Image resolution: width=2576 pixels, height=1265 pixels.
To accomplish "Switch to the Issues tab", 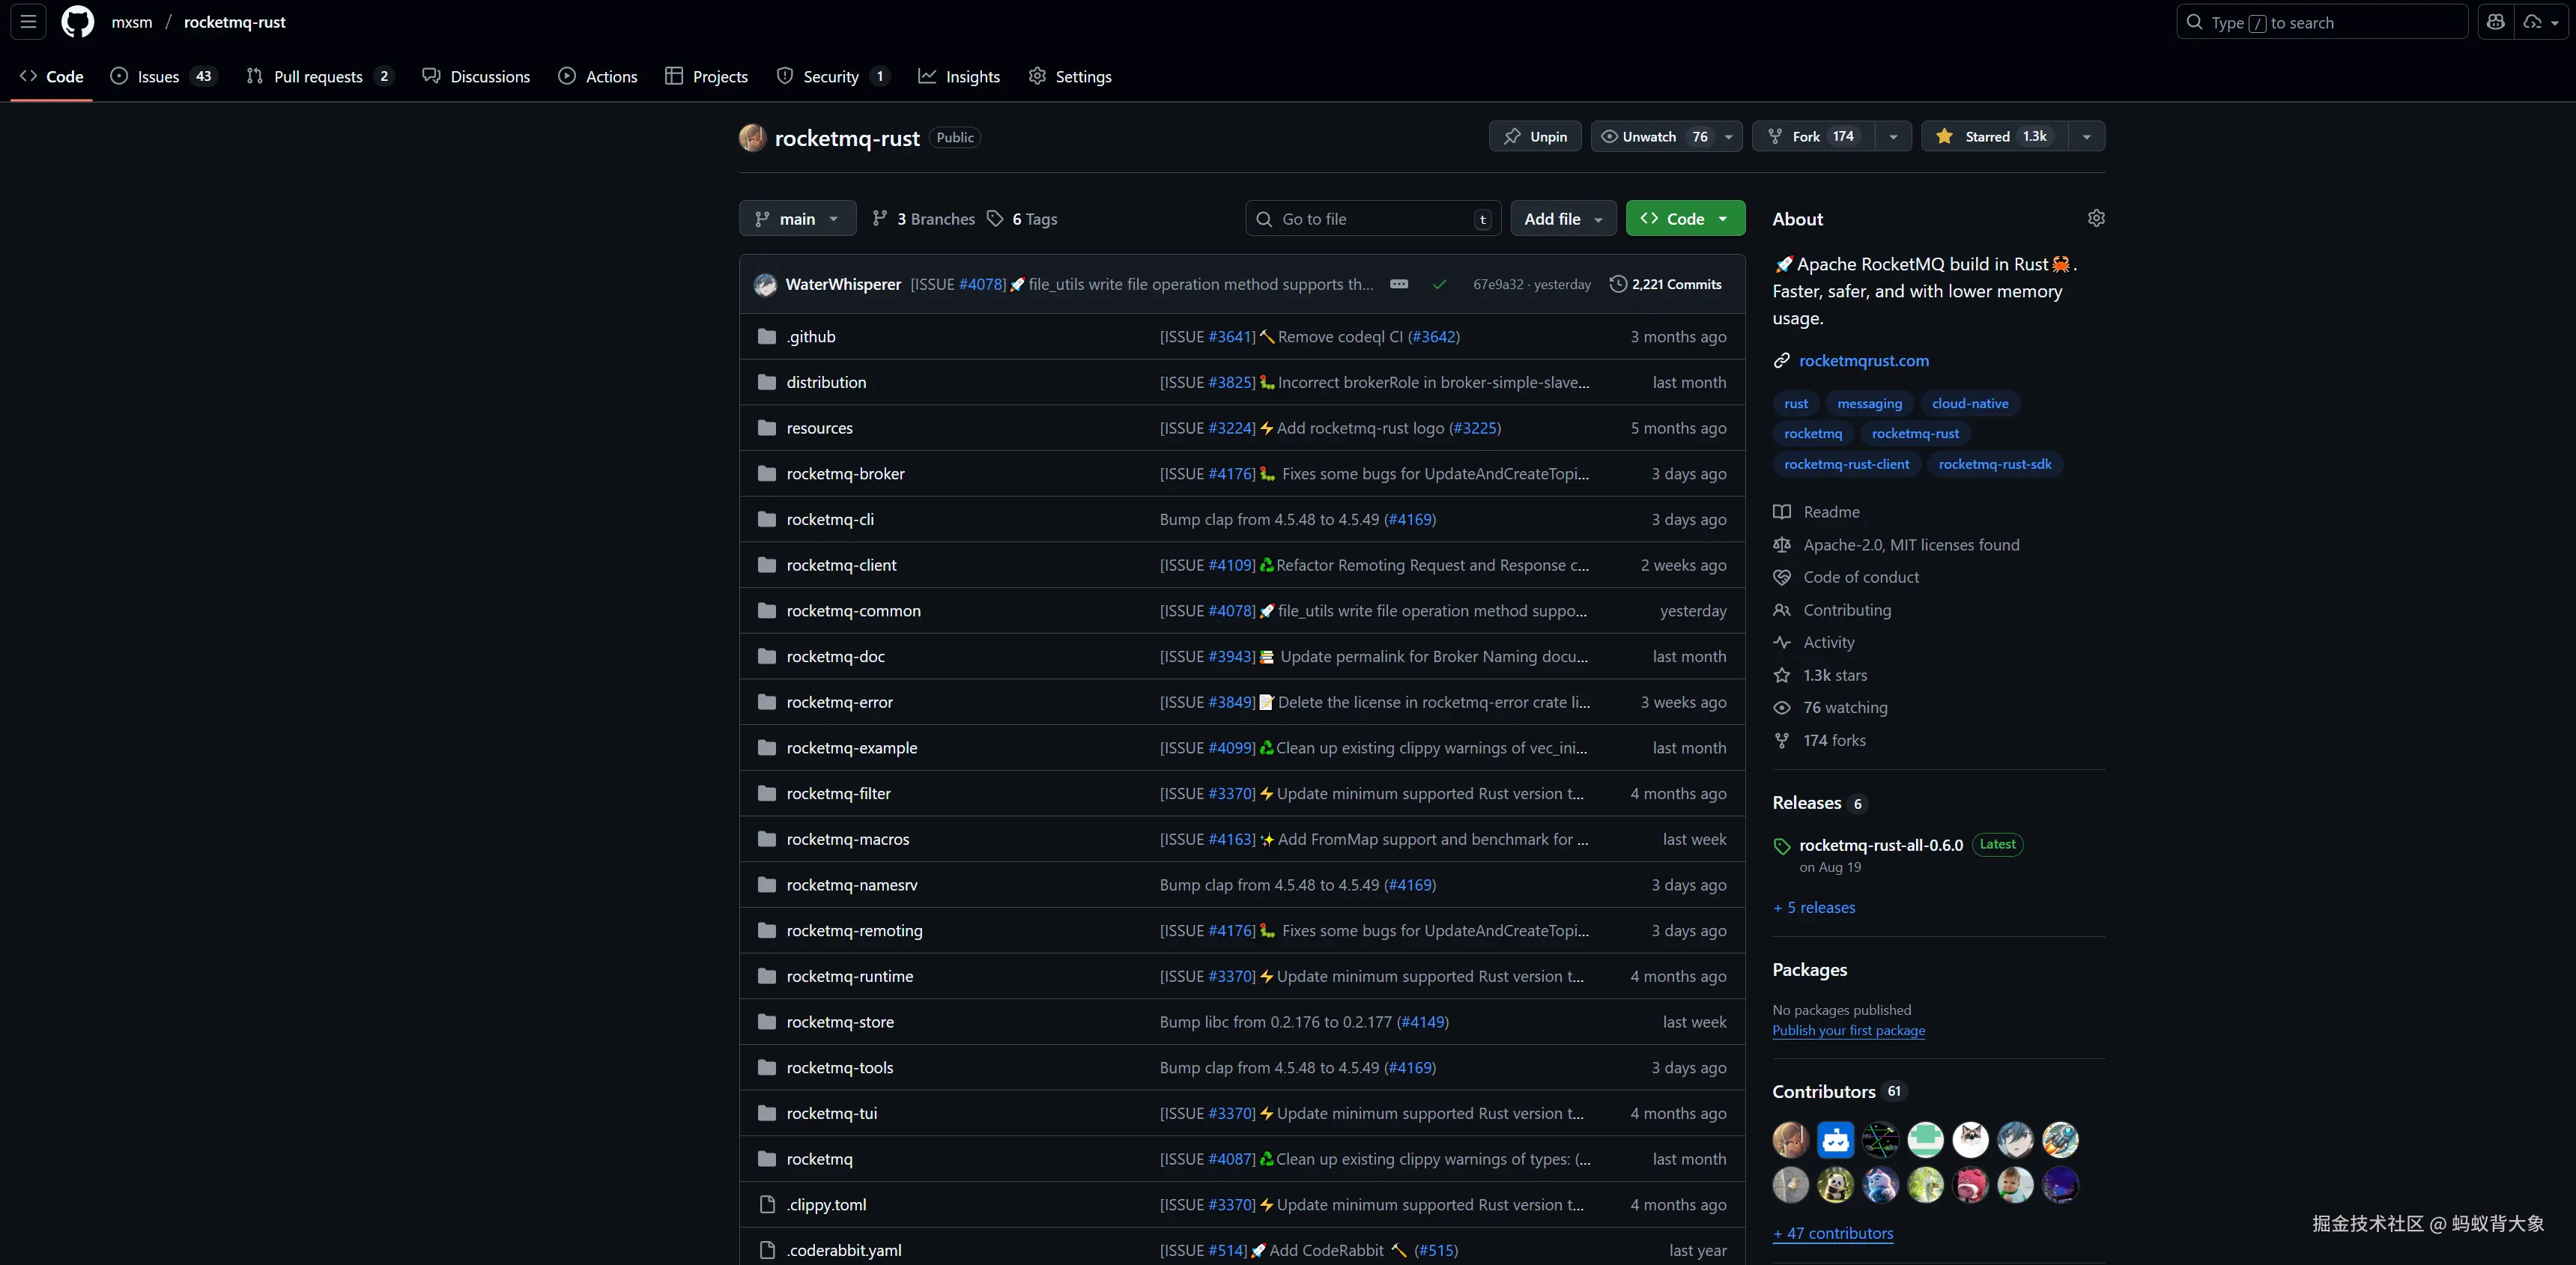I will pyautogui.click(x=159, y=76).
